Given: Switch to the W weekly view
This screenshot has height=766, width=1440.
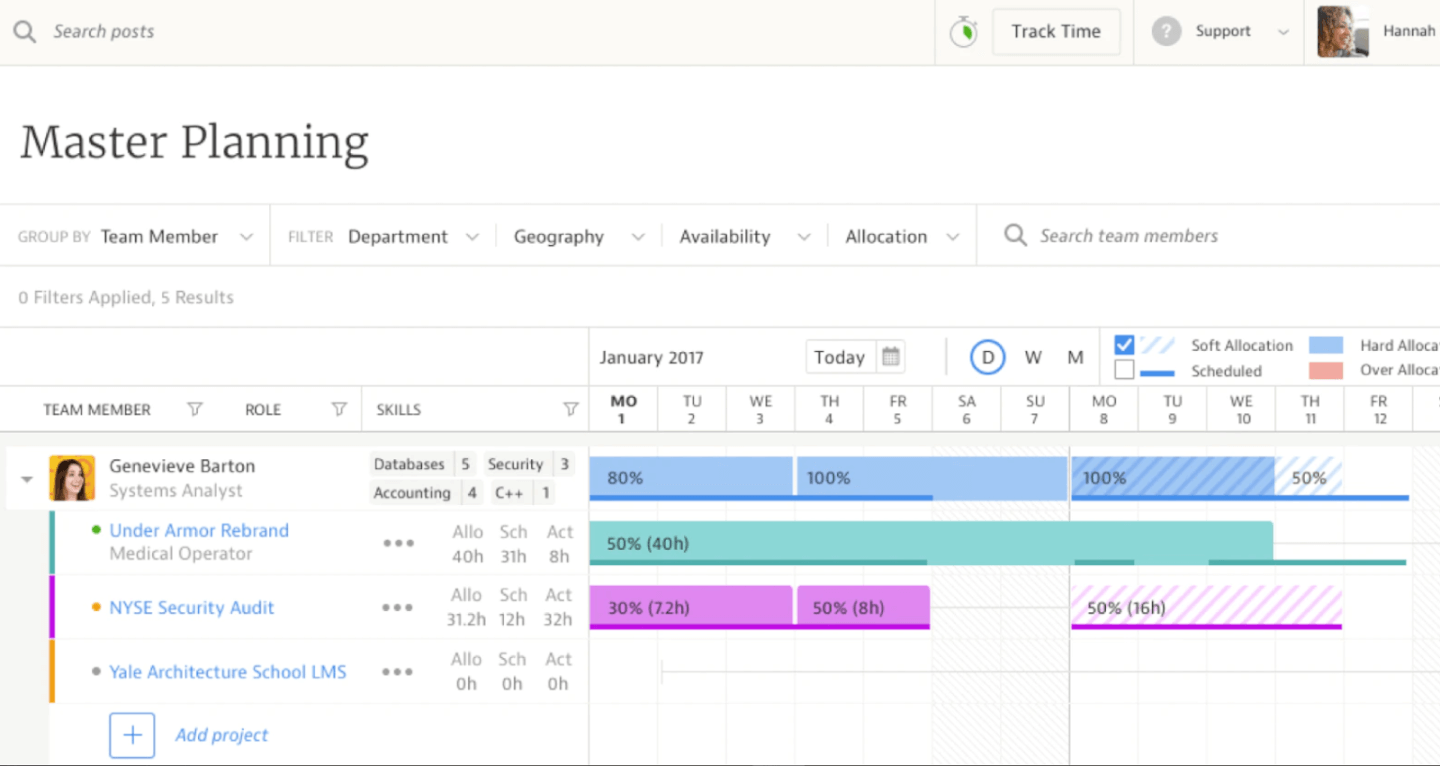Looking at the screenshot, I should tap(1033, 357).
